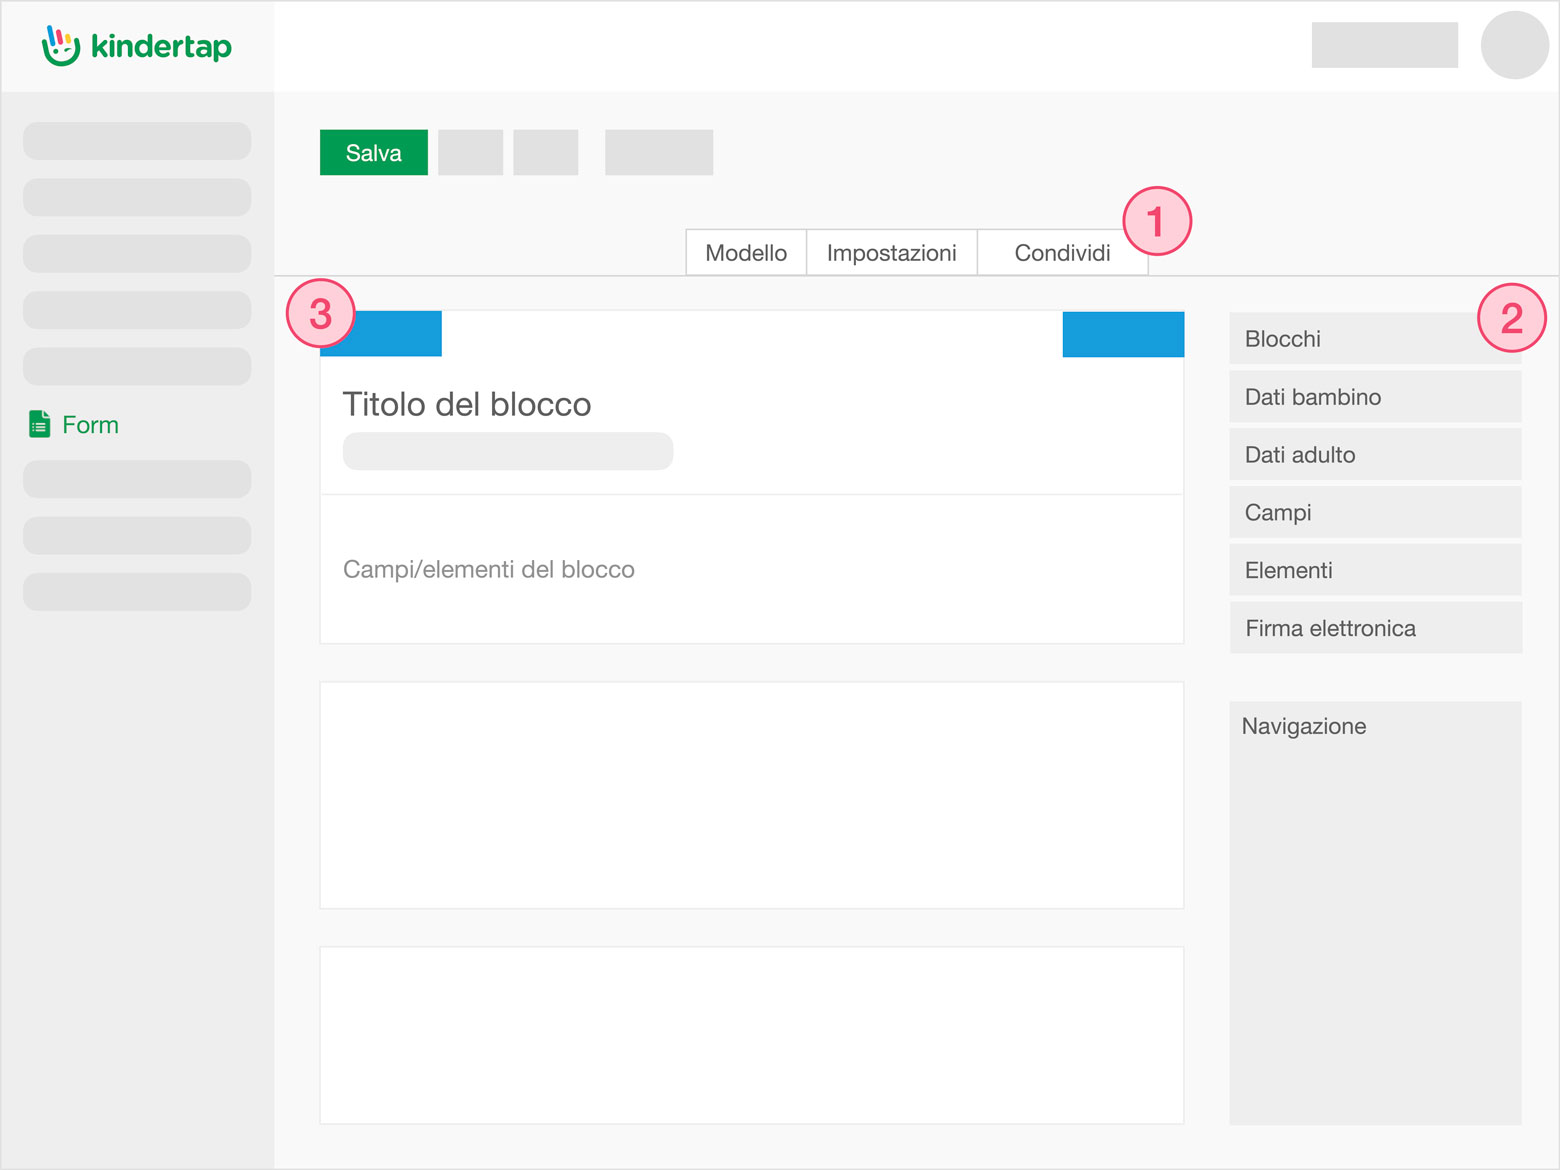Image resolution: width=1560 pixels, height=1170 pixels.
Task: Click the Salva button
Action: [373, 152]
